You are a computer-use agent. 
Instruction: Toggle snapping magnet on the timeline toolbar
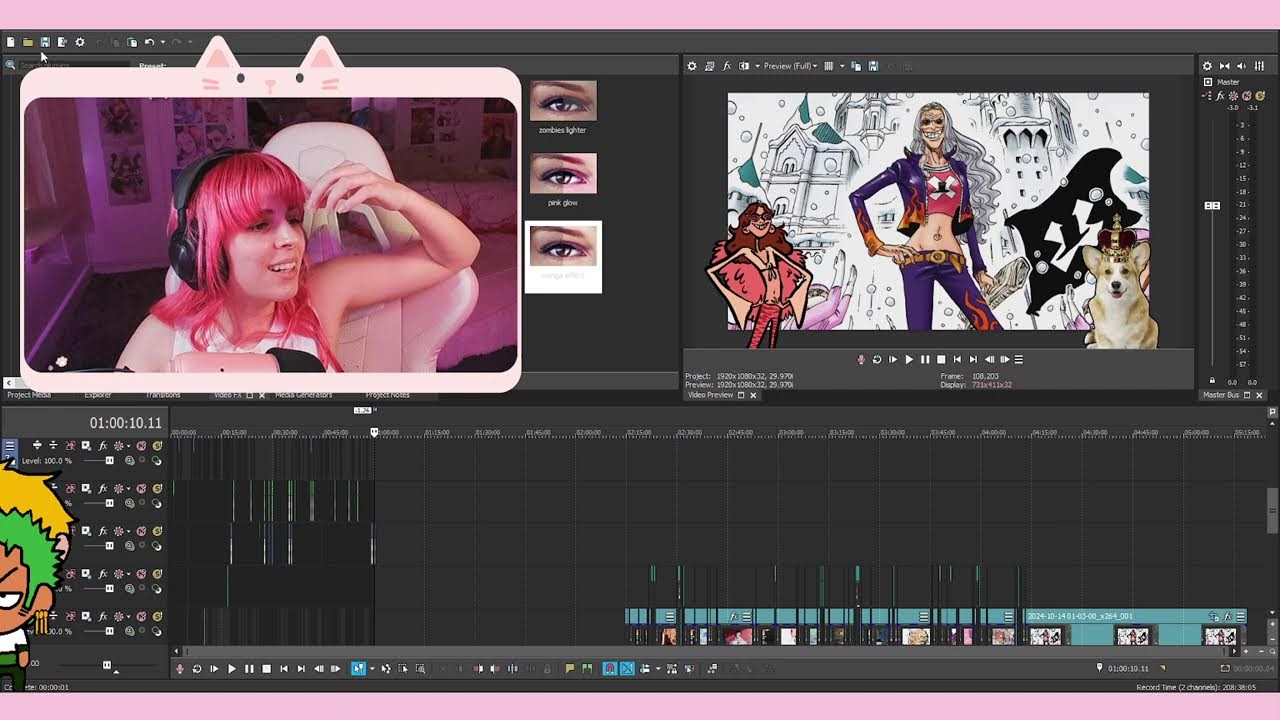[609, 669]
